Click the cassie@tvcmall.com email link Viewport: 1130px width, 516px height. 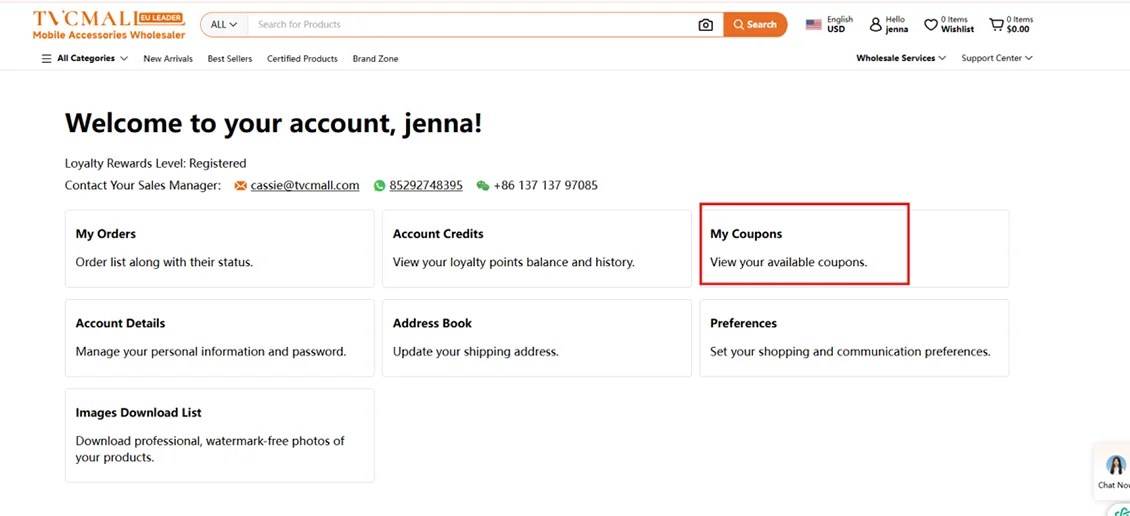pyautogui.click(x=304, y=186)
